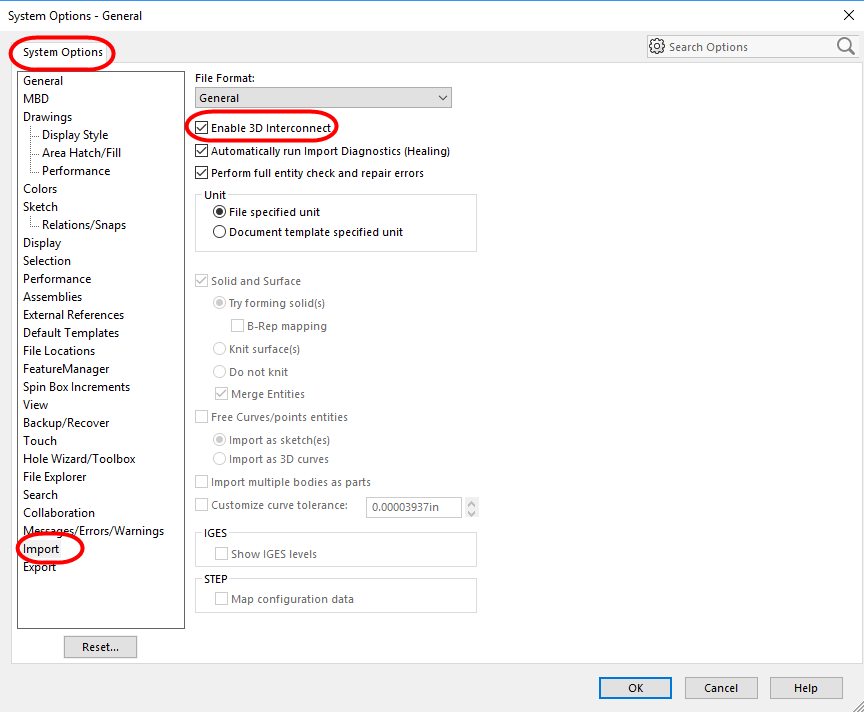The height and width of the screenshot is (712, 864).
Task: Select Collaboration option
Action: (x=59, y=513)
